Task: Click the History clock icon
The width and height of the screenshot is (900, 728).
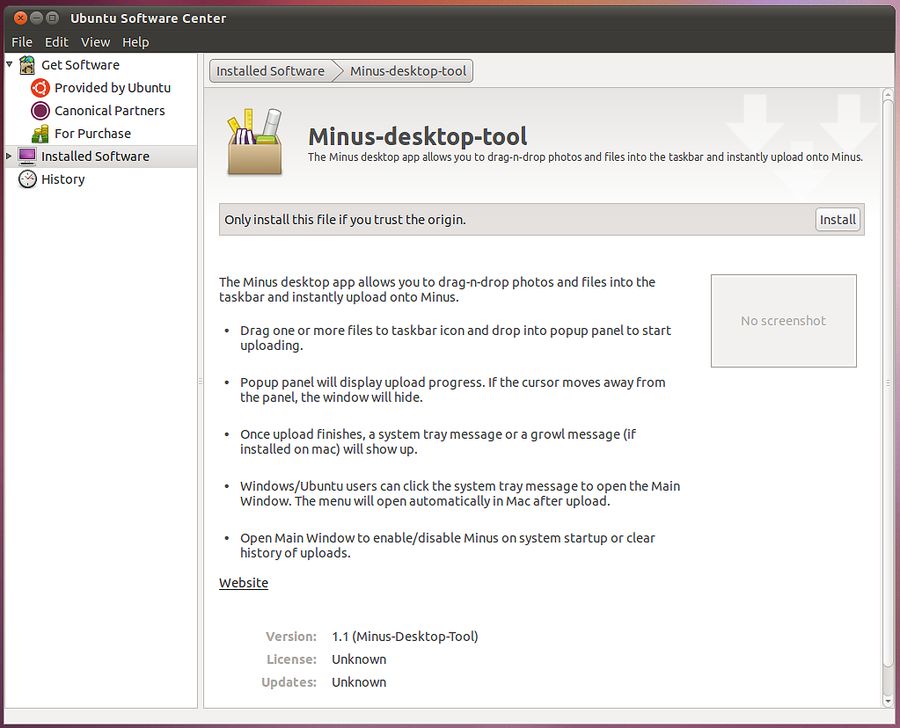Action: (x=27, y=180)
